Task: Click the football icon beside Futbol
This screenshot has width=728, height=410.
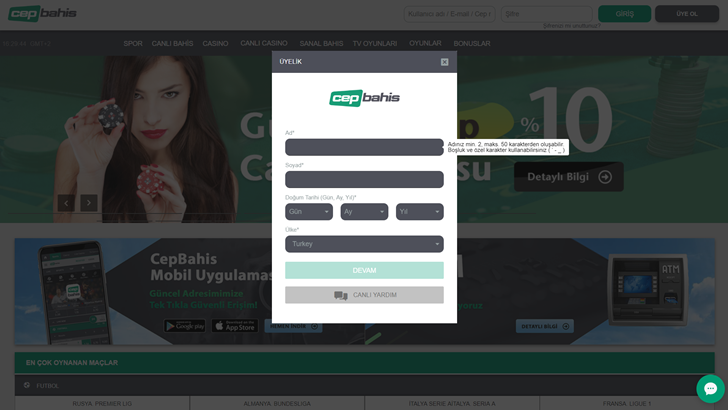Action: coord(27,385)
